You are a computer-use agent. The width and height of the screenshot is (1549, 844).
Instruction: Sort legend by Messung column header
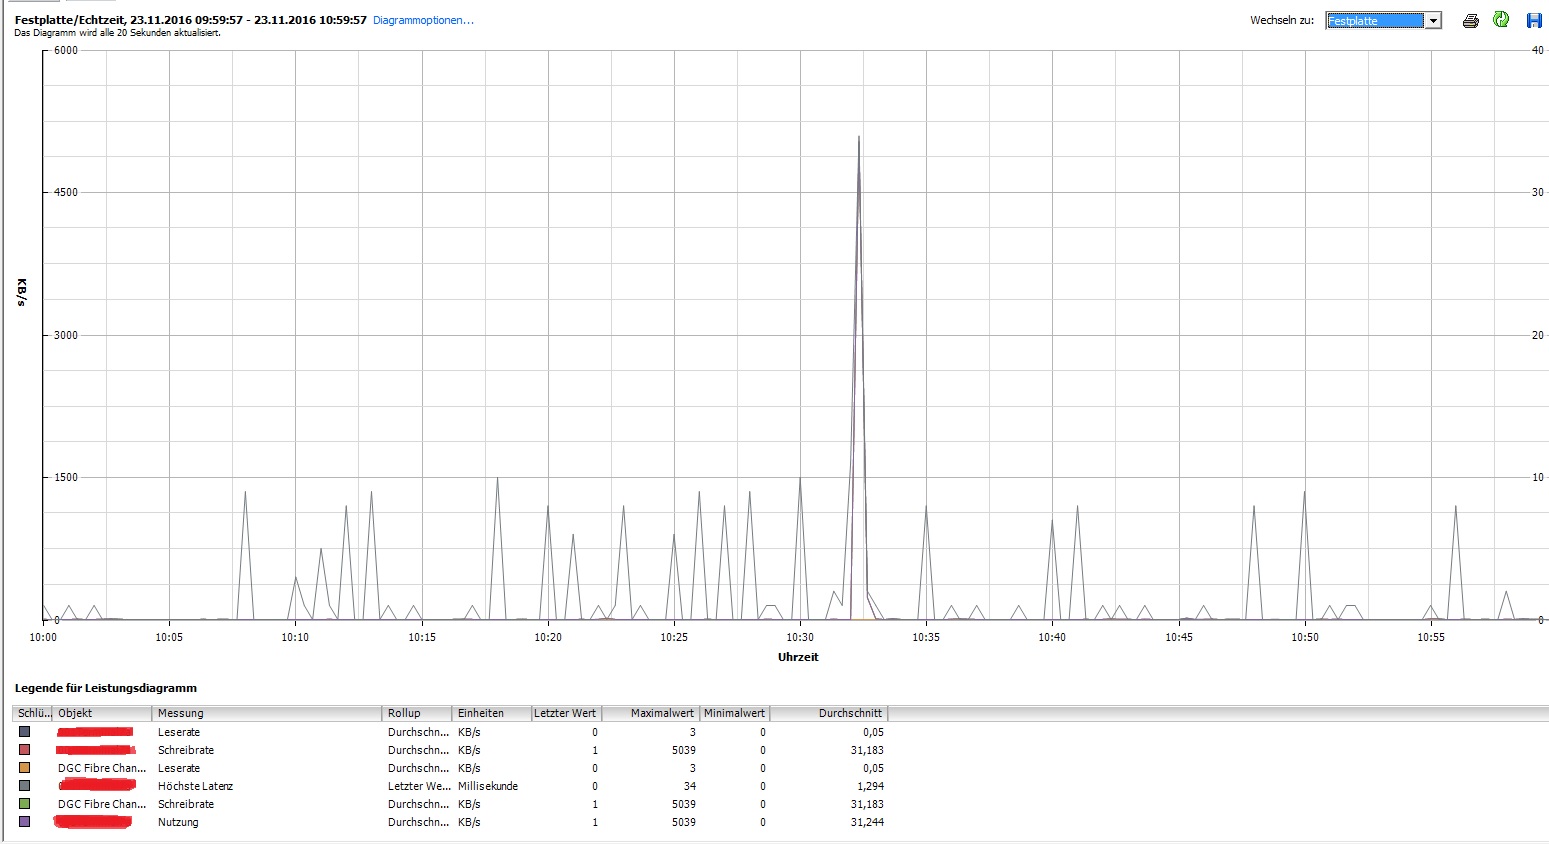[180, 713]
